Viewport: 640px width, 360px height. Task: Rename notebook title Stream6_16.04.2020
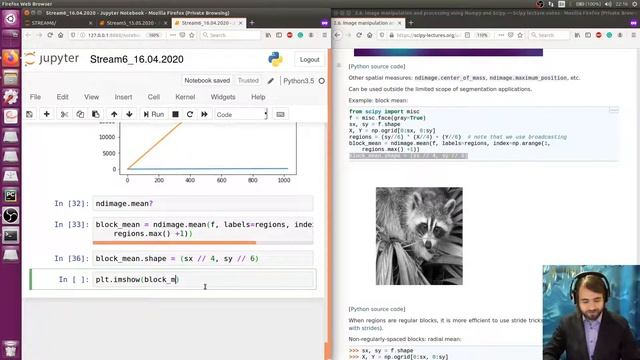(x=136, y=60)
